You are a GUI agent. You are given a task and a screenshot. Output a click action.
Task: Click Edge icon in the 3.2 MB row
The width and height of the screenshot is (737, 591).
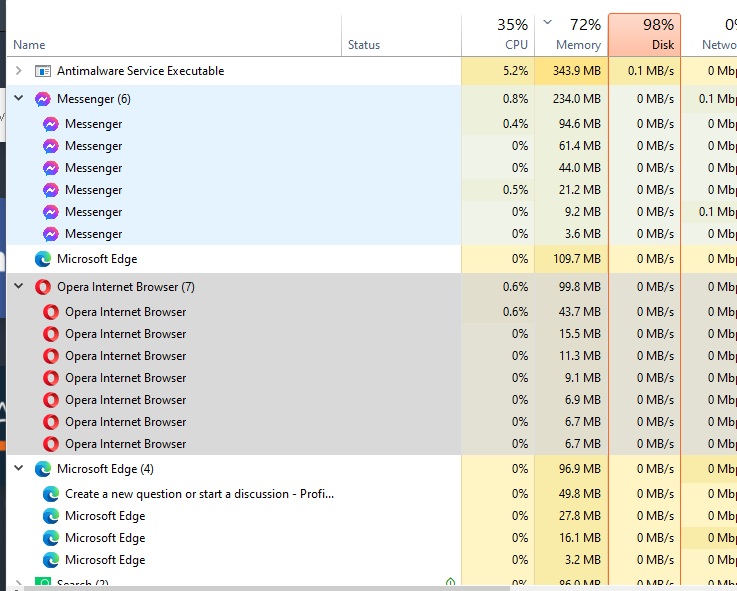coord(51,560)
